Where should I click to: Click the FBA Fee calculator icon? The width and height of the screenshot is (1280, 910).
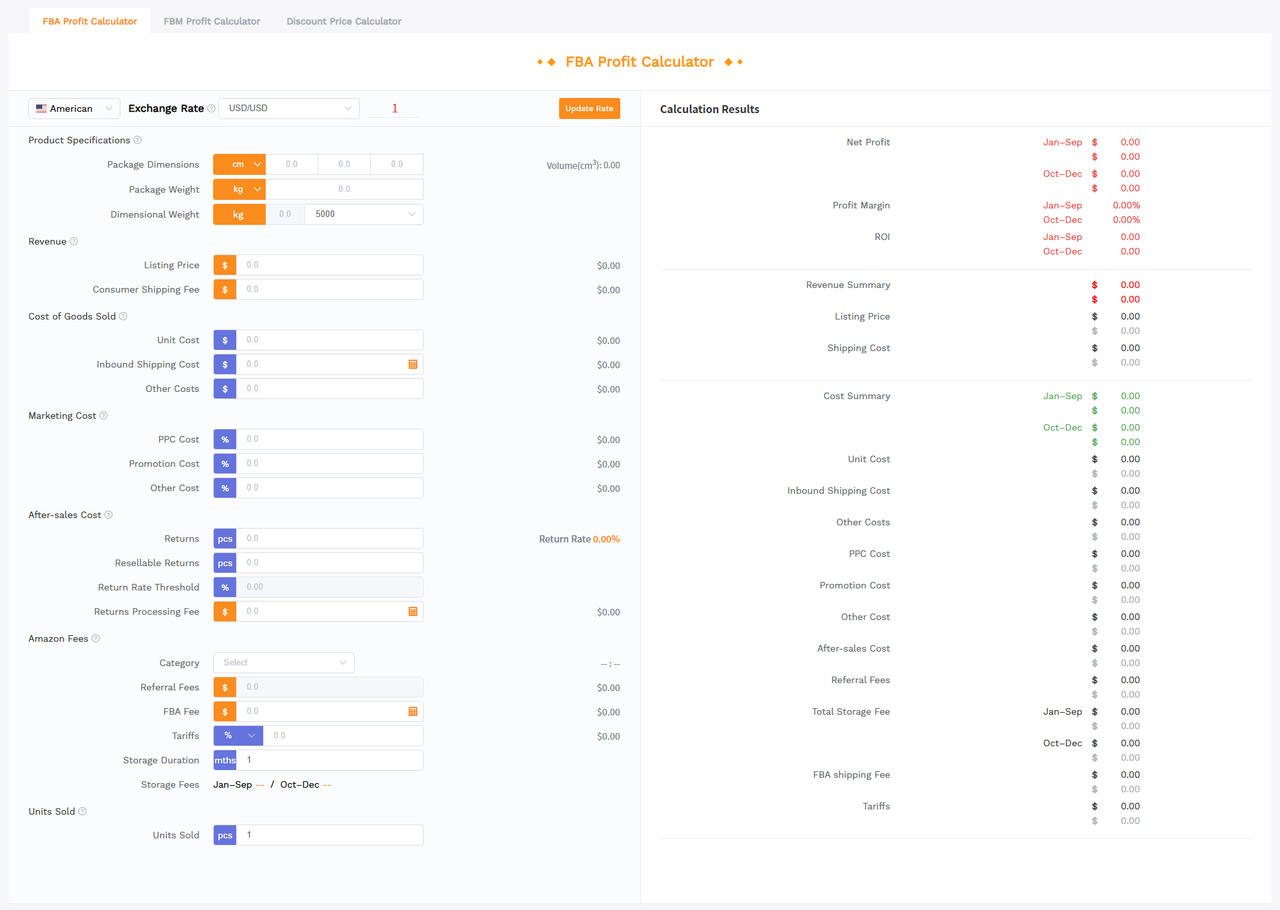(413, 712)
